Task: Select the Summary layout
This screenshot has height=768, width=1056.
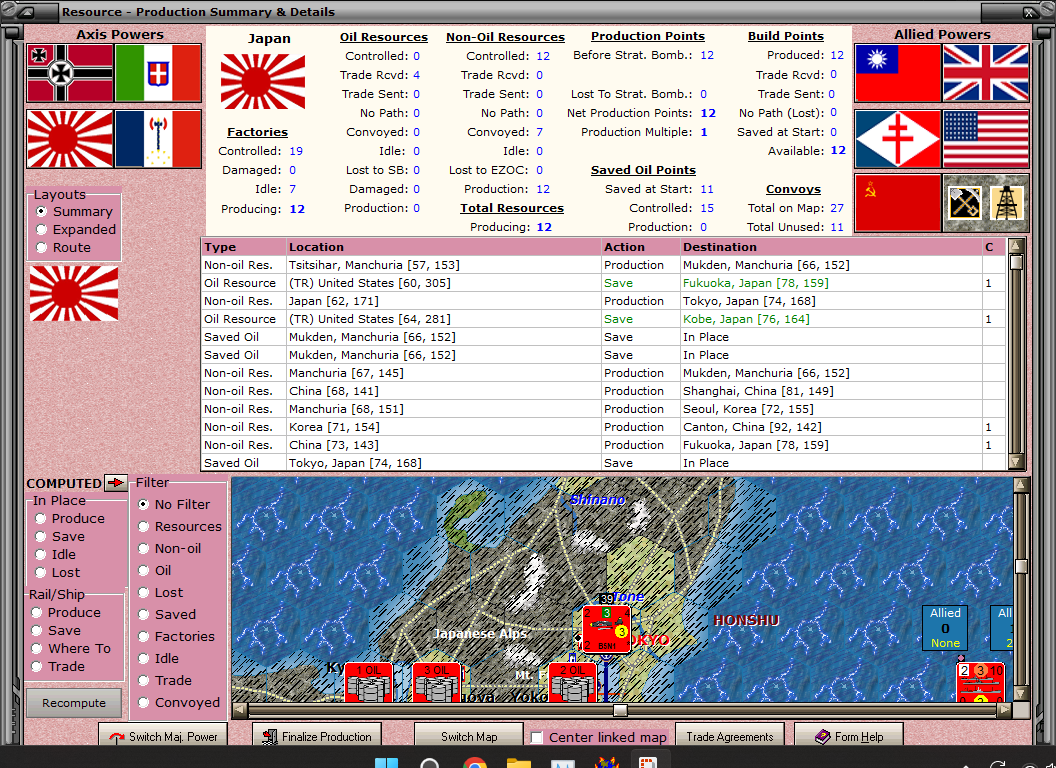Action: click(41, 212)
